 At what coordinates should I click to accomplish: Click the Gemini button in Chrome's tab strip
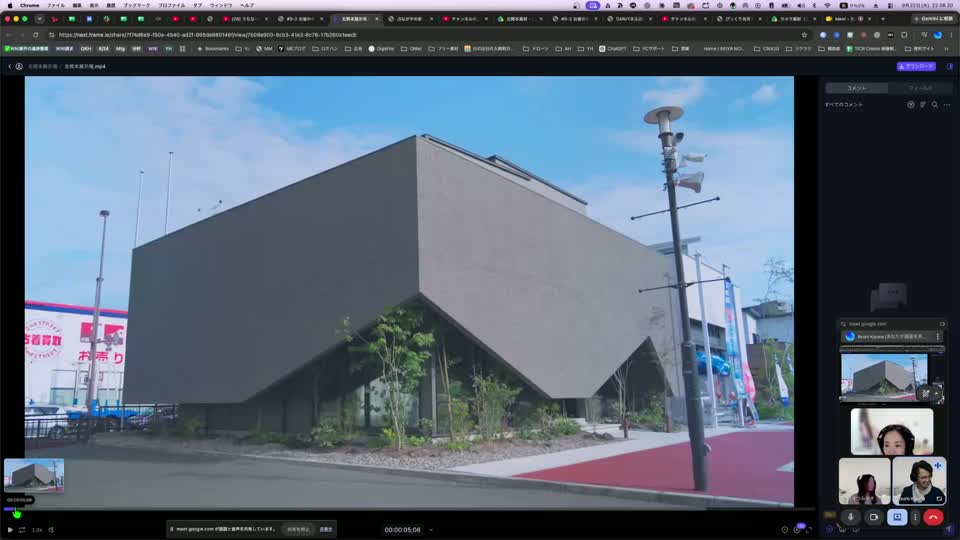(933, 19)
